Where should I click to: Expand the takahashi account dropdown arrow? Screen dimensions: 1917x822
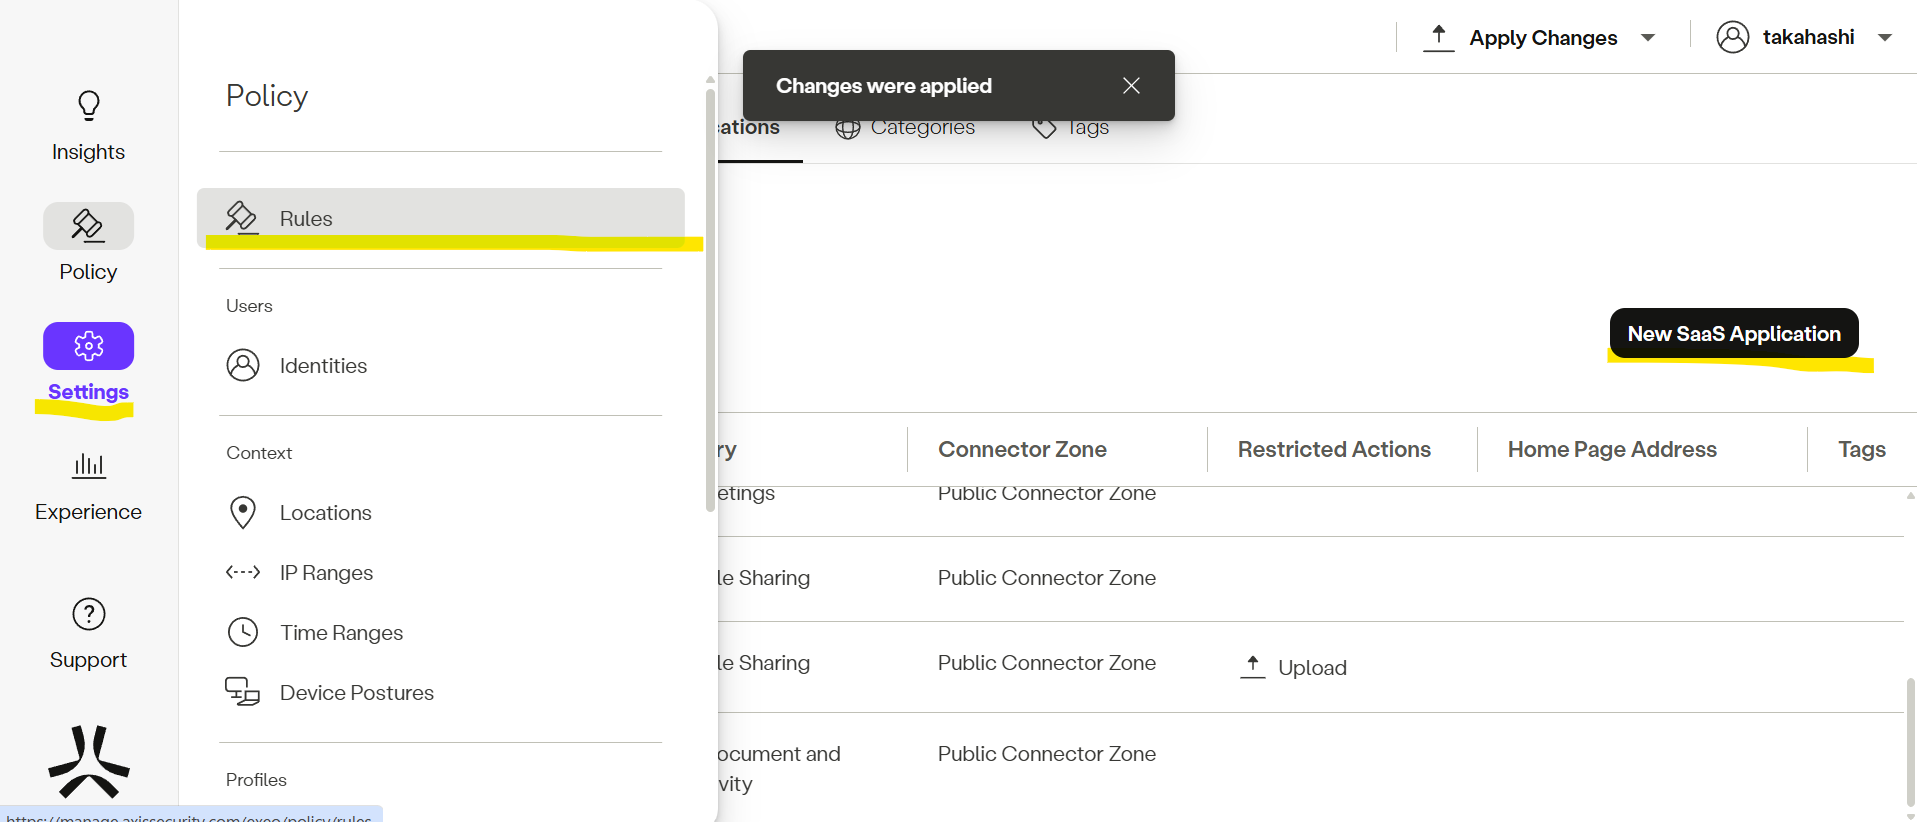(x=1885, y=38)
